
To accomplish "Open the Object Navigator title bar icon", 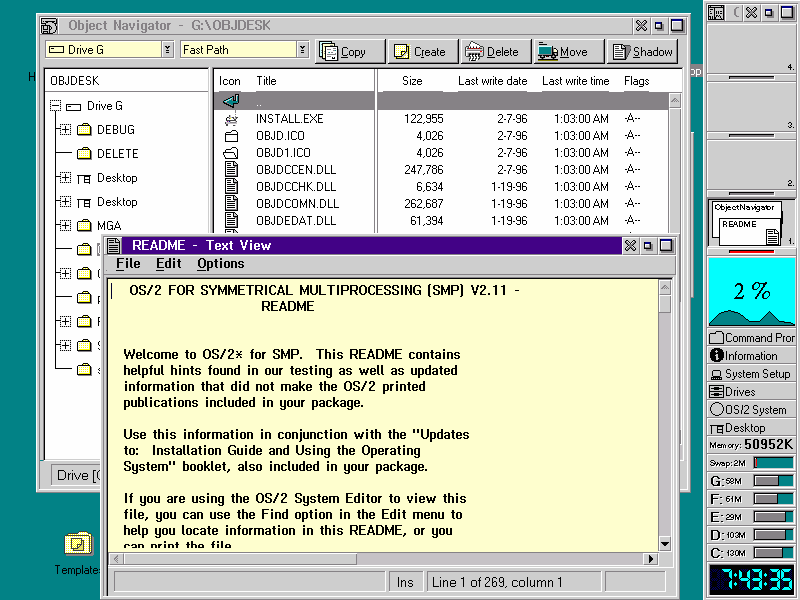I will [49, 26].
